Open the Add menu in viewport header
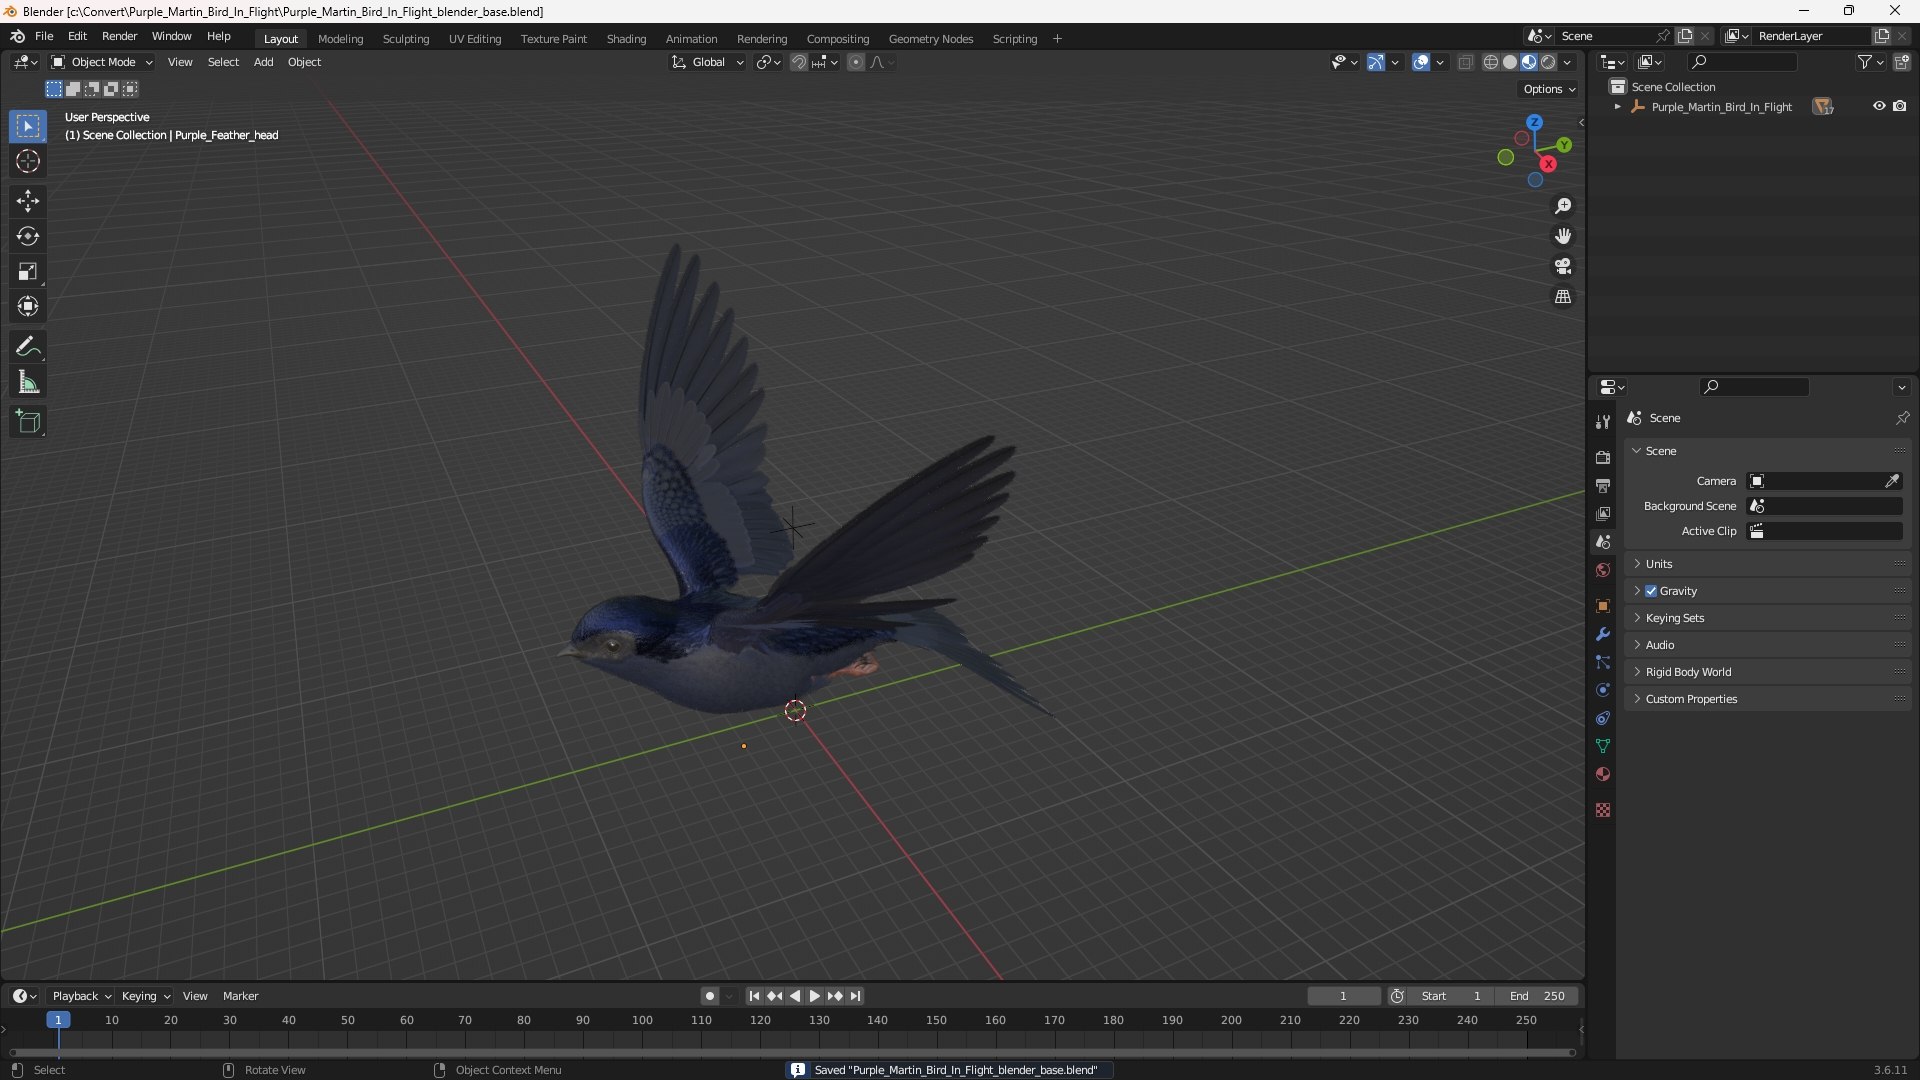Image resolution: width=1920 pixels, height=1080 pixels. pyautogui.click(x=263, y=62)
